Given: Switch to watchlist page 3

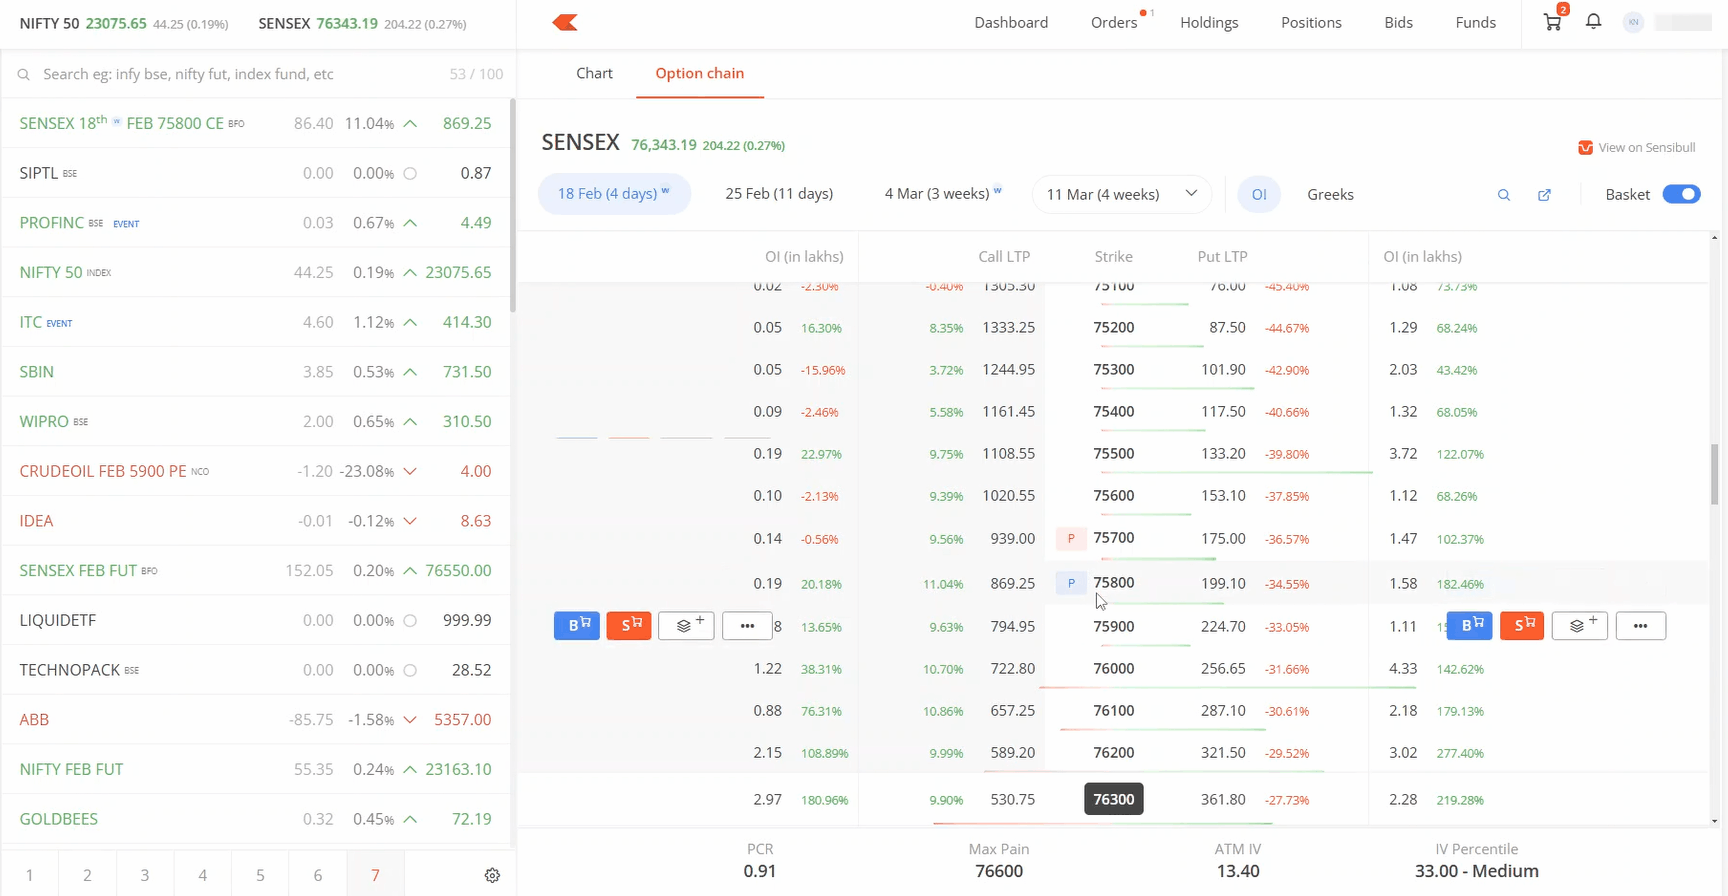Looking at the screenshot, I should [x=145, y=875].
